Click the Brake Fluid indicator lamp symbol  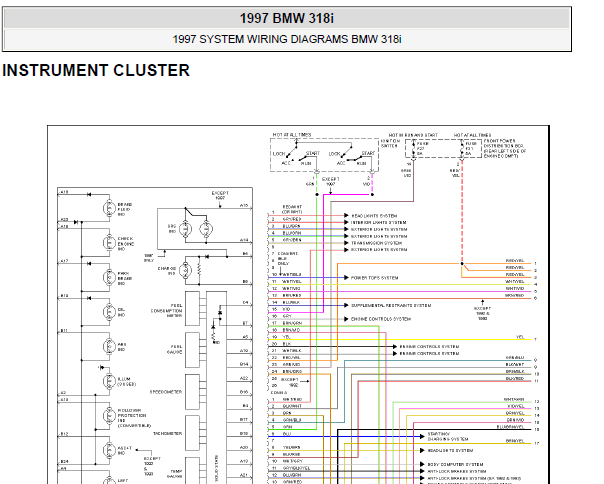click(x=109, y=208)
